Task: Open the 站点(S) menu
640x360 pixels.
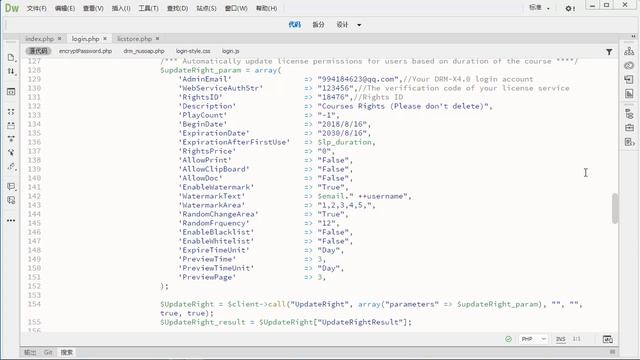Action: [206, 8]
